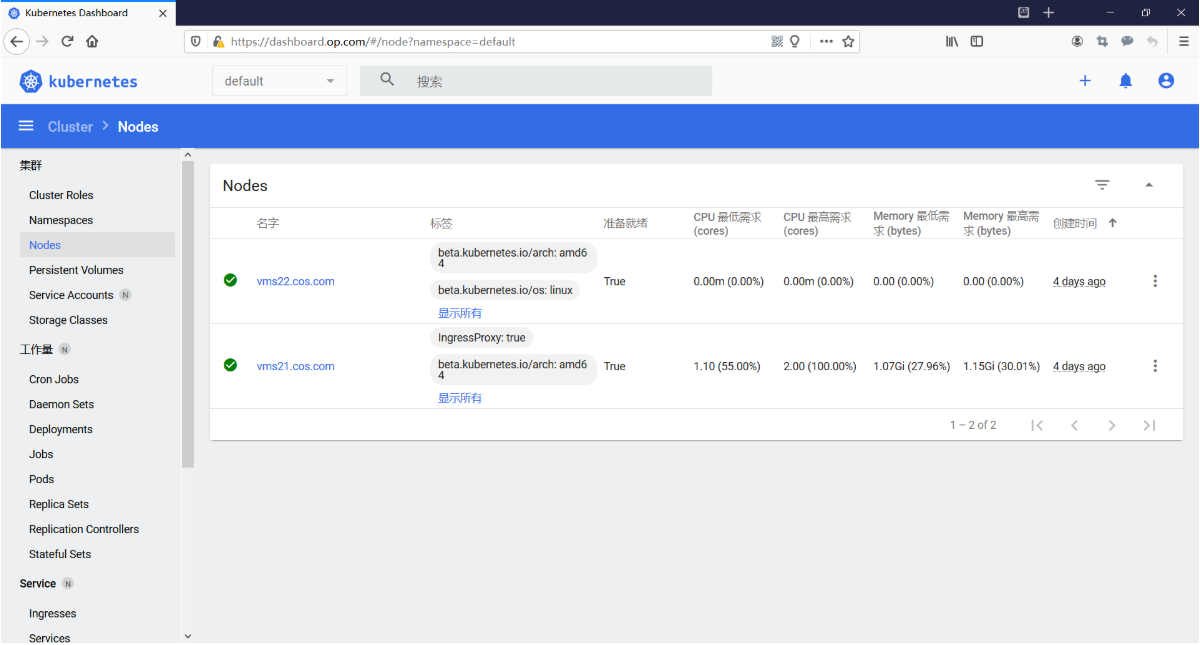Click green status icon of vms21.cos.com
The image size is (1200, 645).
tap(231, 365)
